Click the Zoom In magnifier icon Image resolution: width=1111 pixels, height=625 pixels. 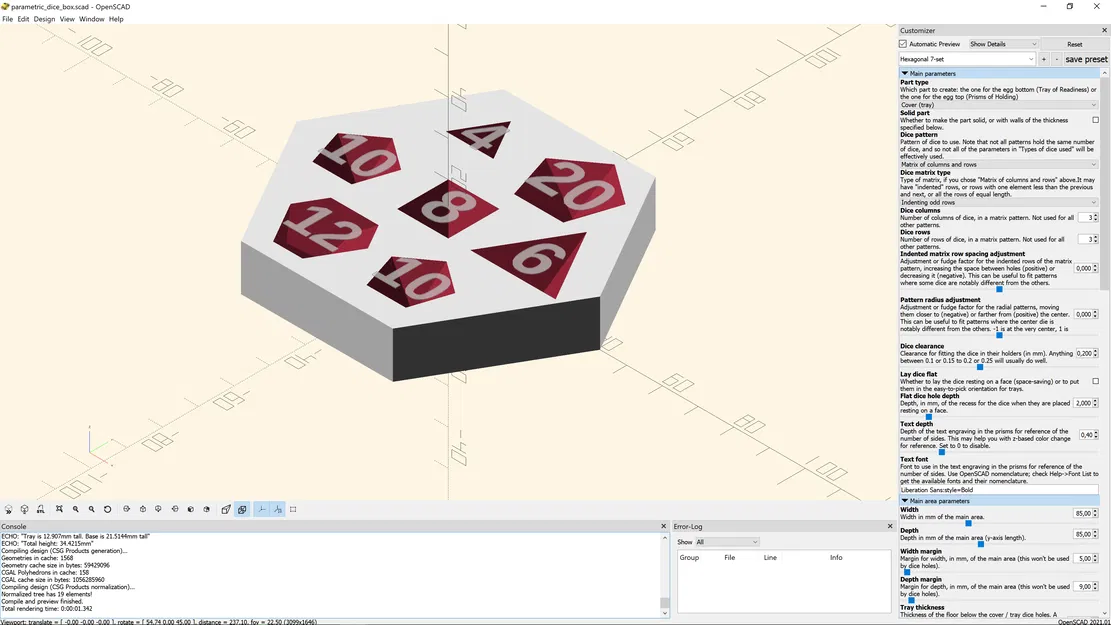point(75,509)
